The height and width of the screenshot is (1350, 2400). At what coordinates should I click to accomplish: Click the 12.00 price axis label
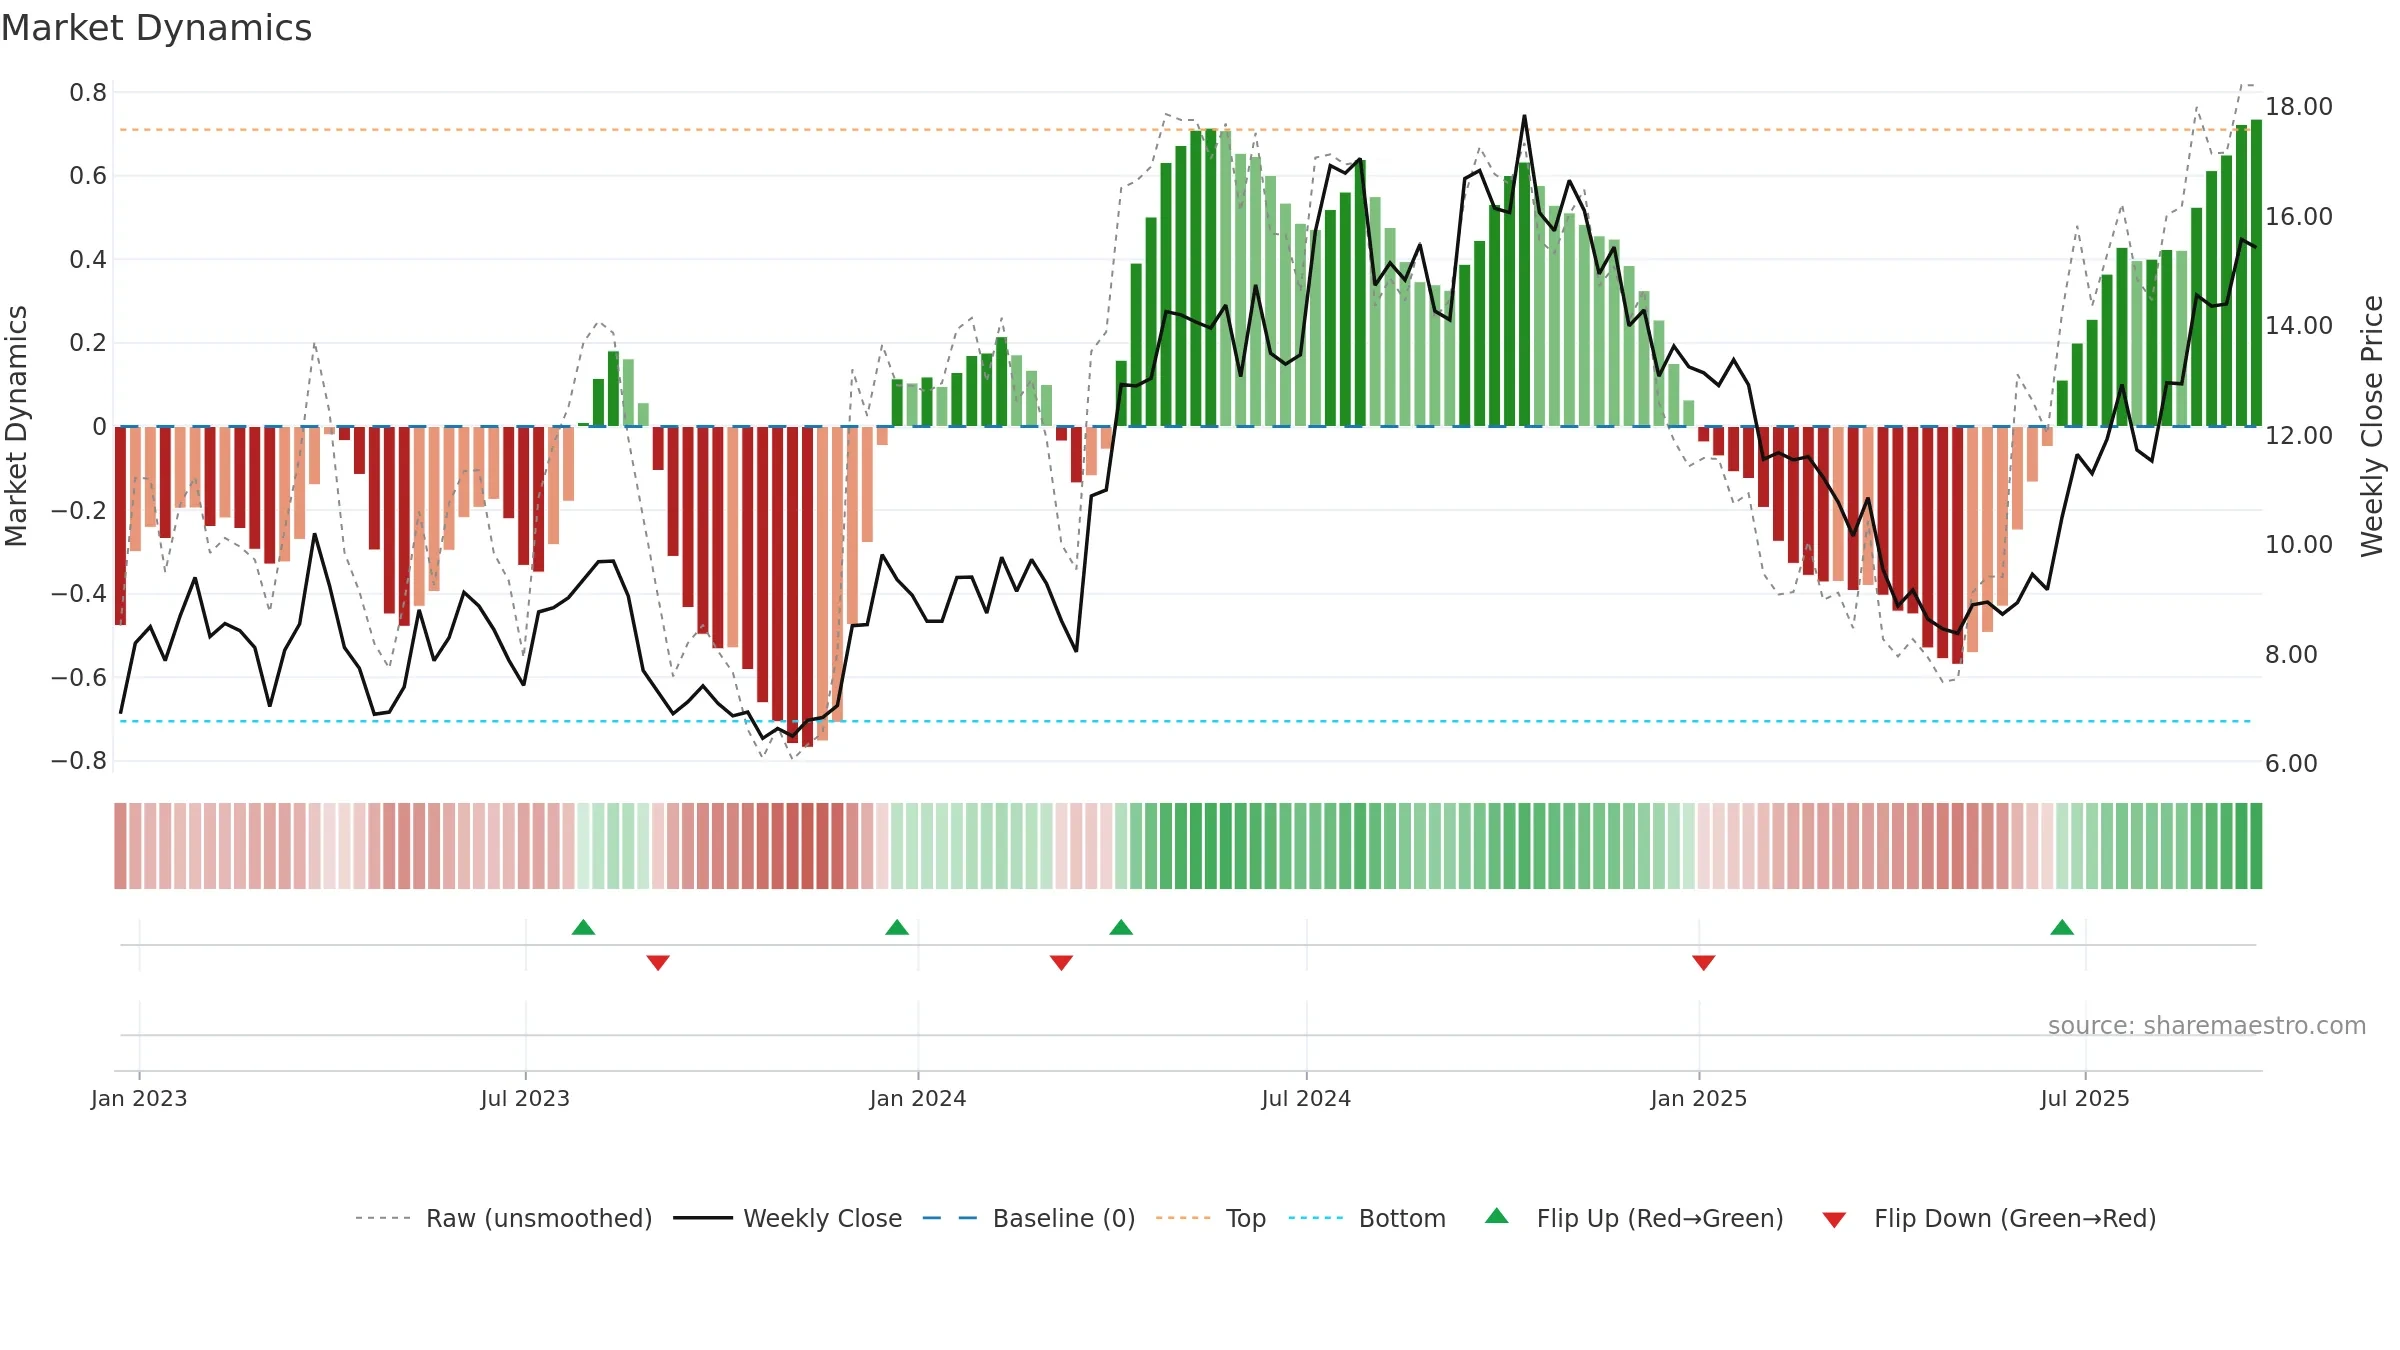(2298, 436)
